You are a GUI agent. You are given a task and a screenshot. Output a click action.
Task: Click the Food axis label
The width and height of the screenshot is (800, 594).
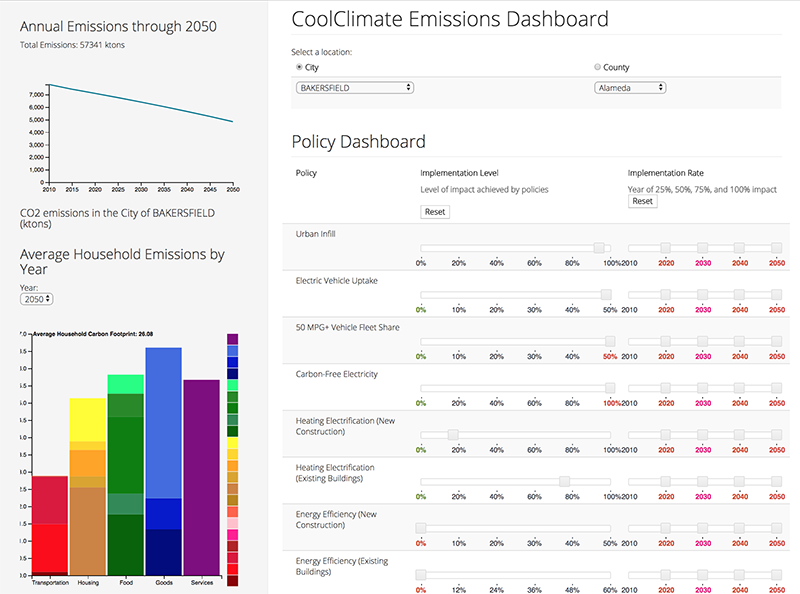126,583
